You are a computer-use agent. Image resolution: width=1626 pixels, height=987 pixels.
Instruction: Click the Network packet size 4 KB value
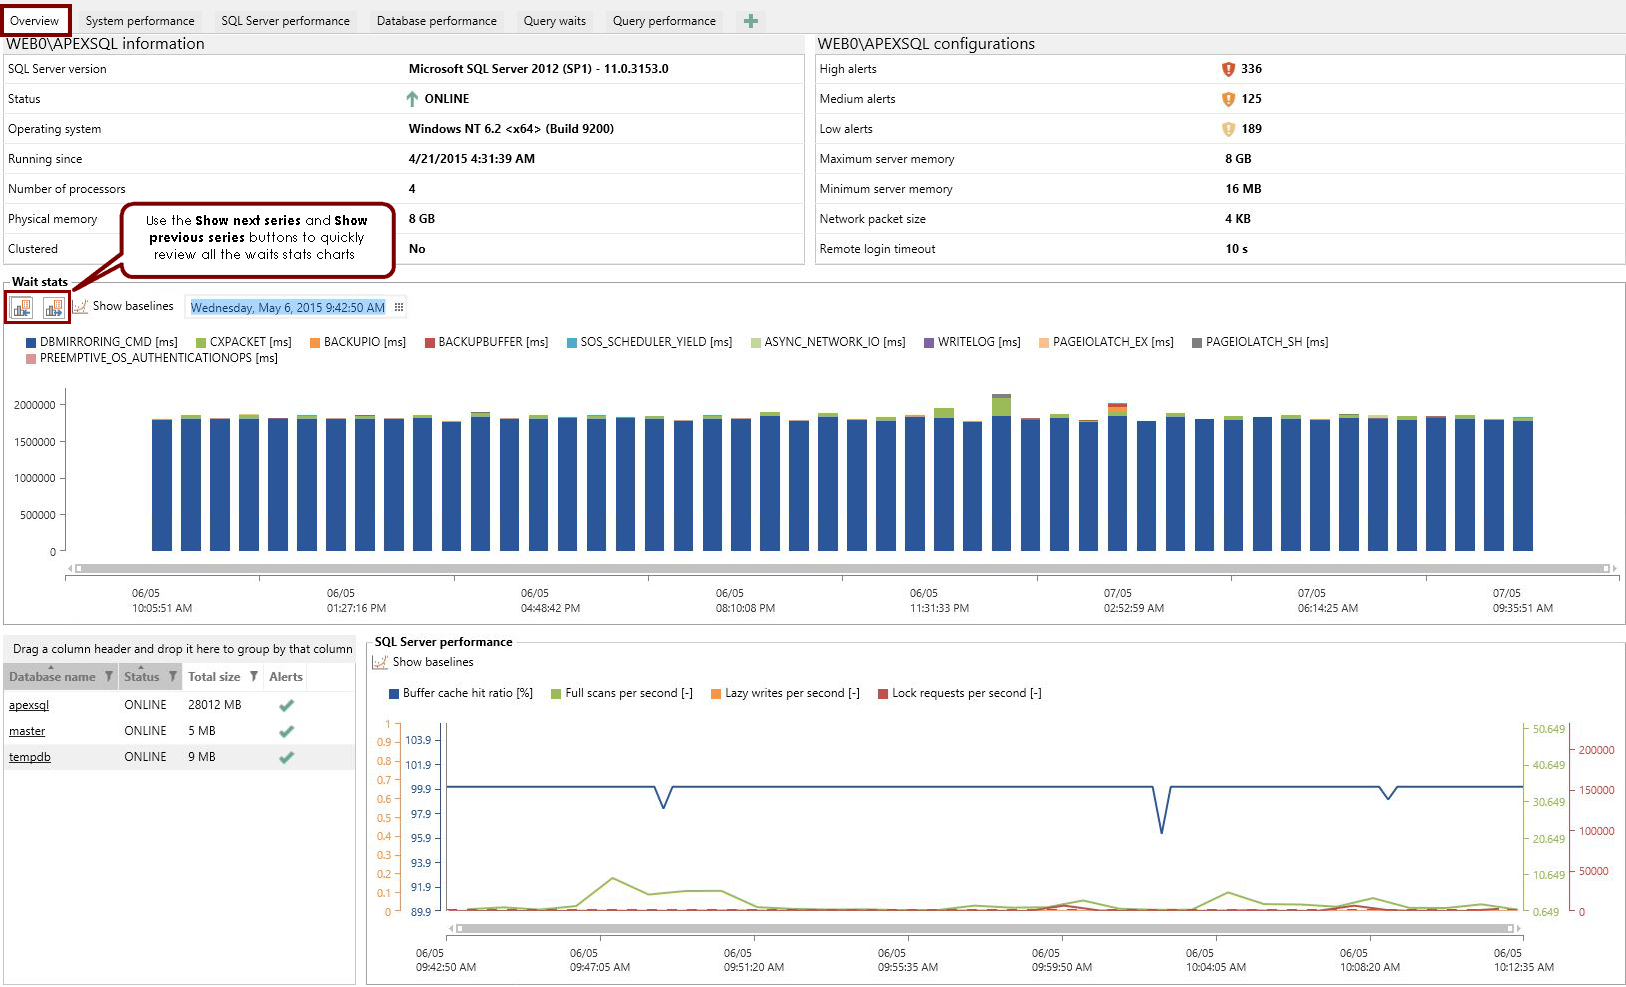pyautogui.click(x=1238, y=219)
